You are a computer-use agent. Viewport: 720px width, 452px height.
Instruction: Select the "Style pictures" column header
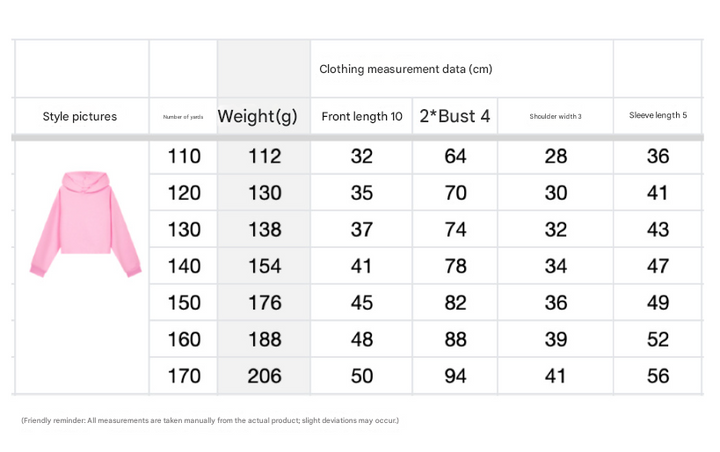(80, 117)
